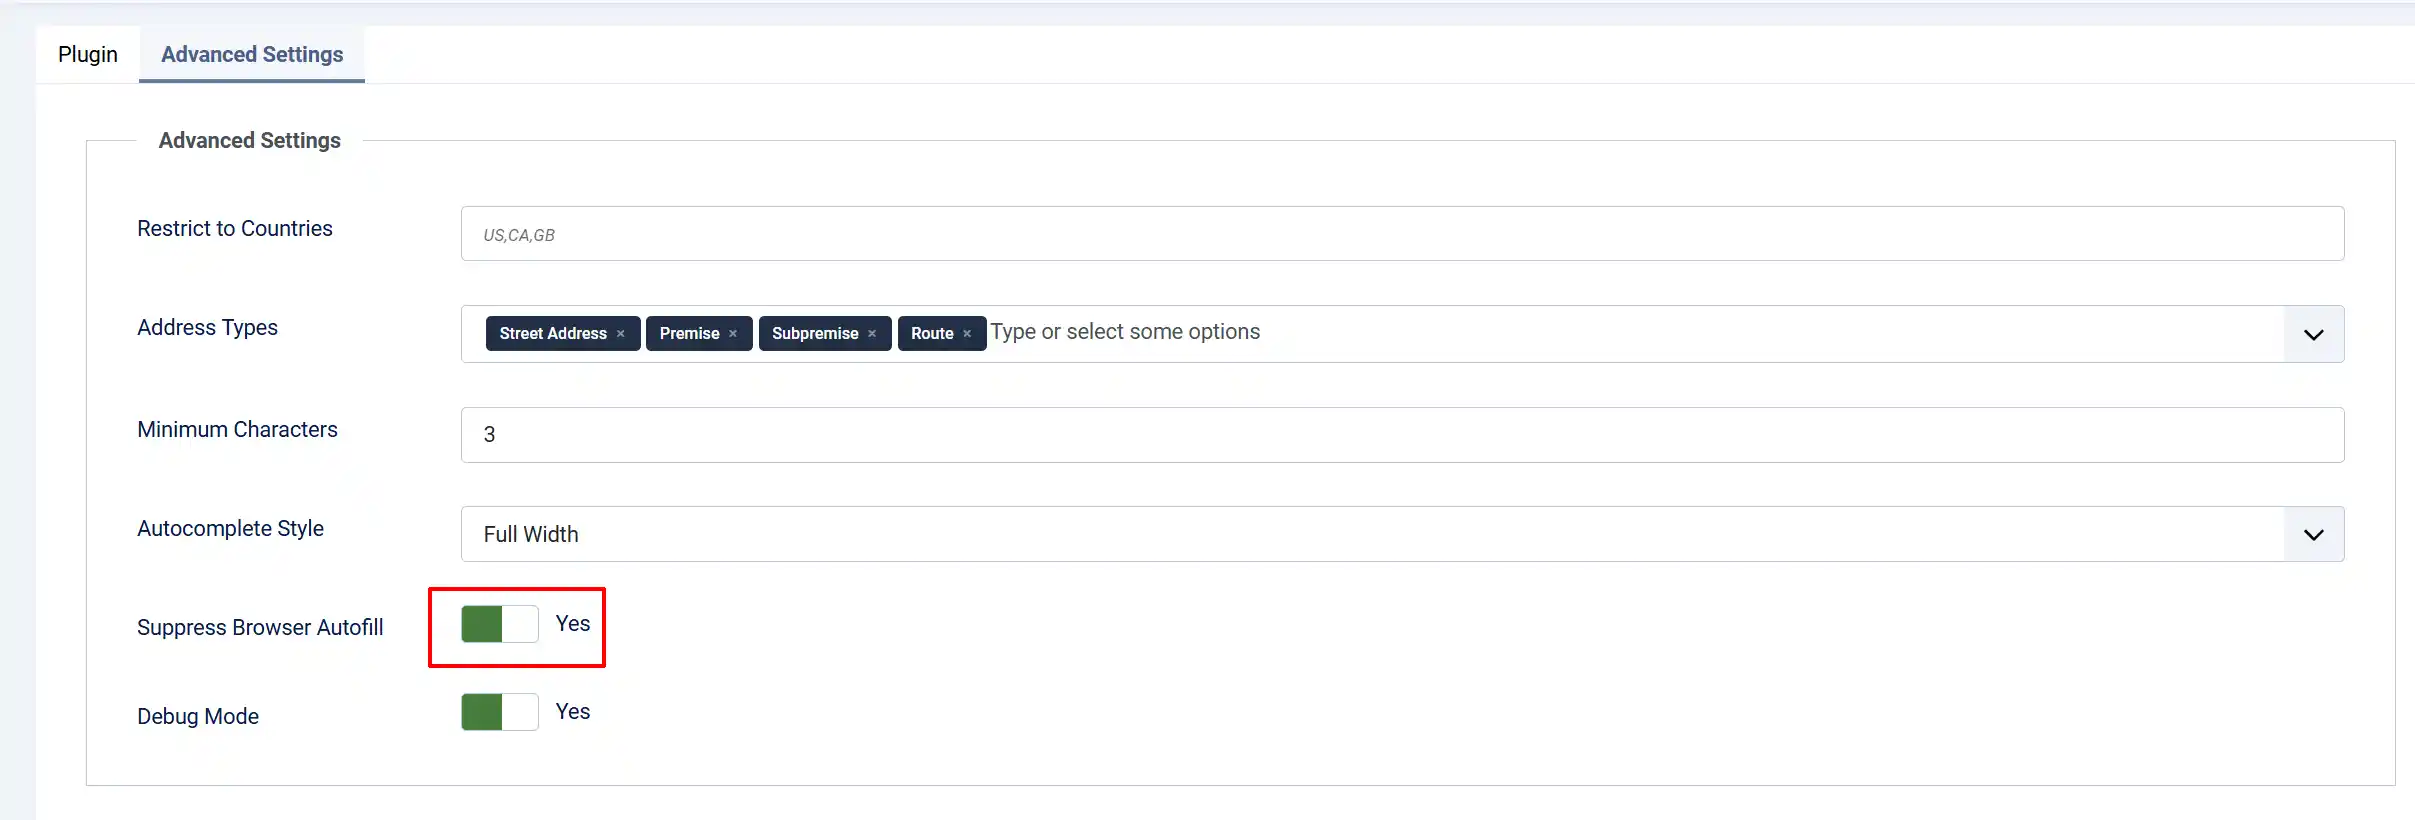Click the Address Types label
This screenshot has width=2415, height=820.
[x=207, y=327]
